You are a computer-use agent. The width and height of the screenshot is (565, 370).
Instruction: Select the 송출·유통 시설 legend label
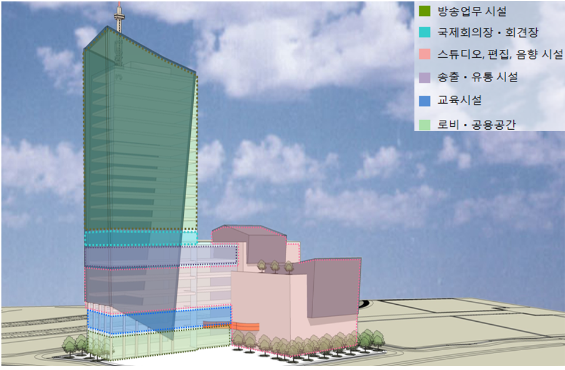[x=477, y=77]
